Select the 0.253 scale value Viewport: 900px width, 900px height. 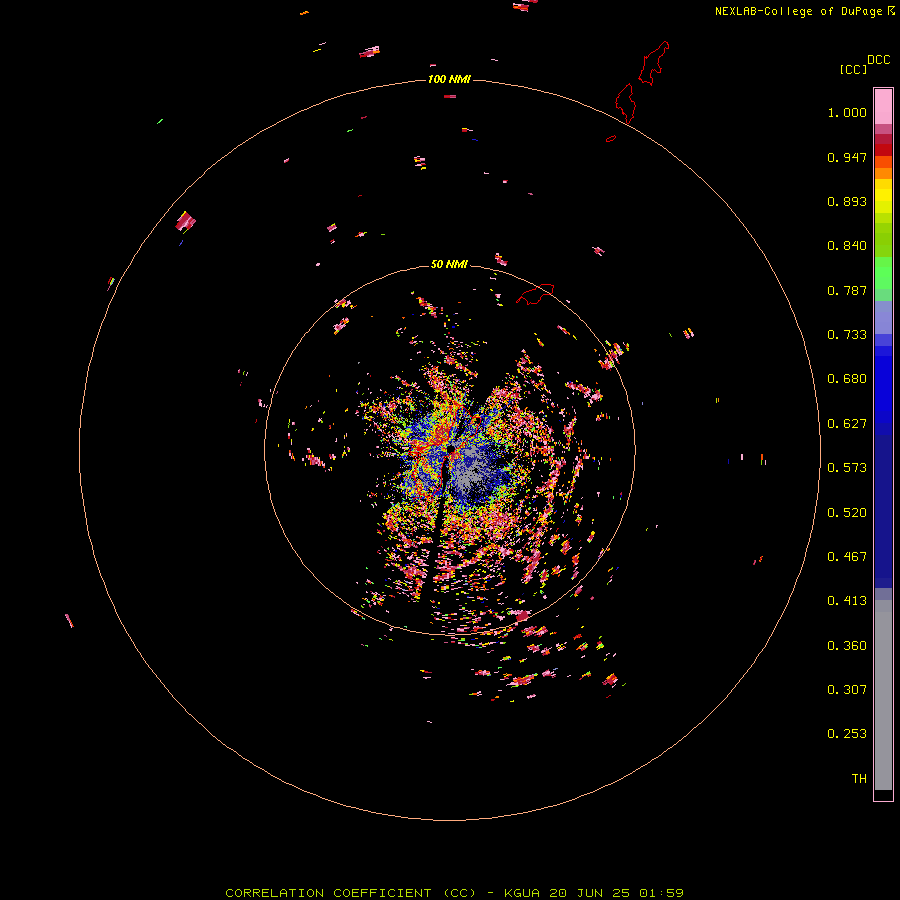click(847, 734)
